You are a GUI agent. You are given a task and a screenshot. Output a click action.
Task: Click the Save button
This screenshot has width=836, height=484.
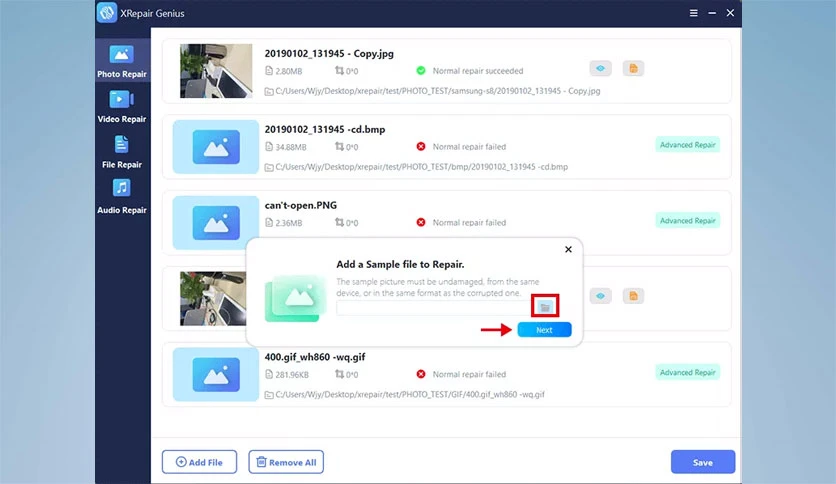[x=703, y=462]
